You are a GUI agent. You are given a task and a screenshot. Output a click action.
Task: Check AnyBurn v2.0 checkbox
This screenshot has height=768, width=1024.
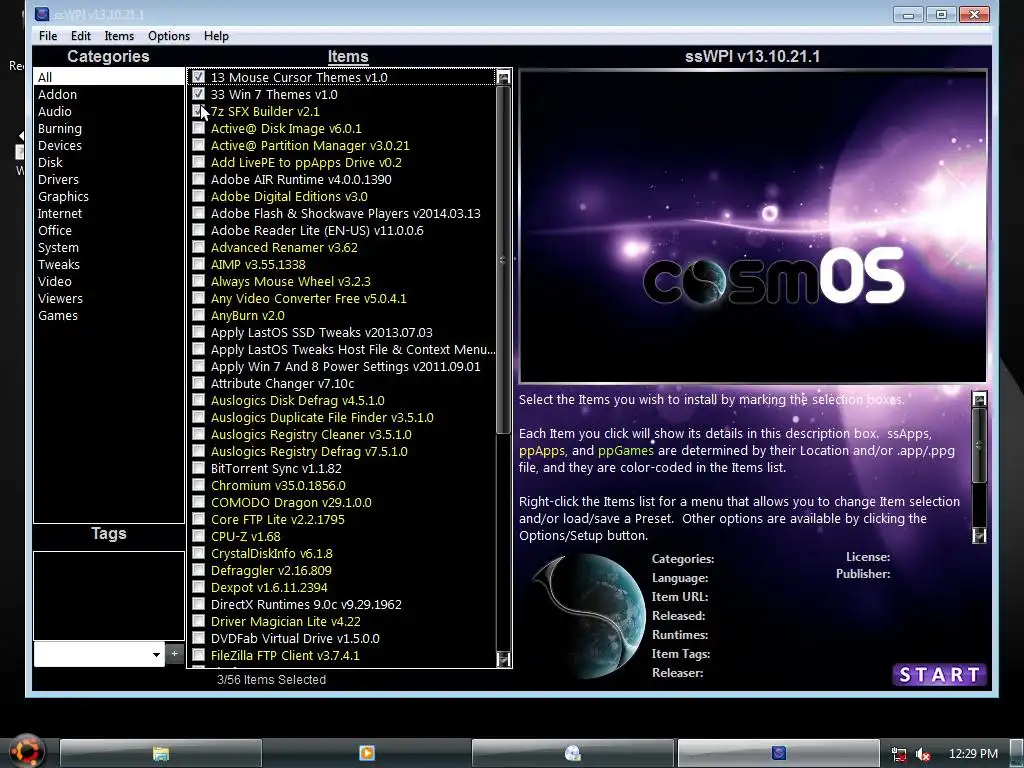(199, 314)
